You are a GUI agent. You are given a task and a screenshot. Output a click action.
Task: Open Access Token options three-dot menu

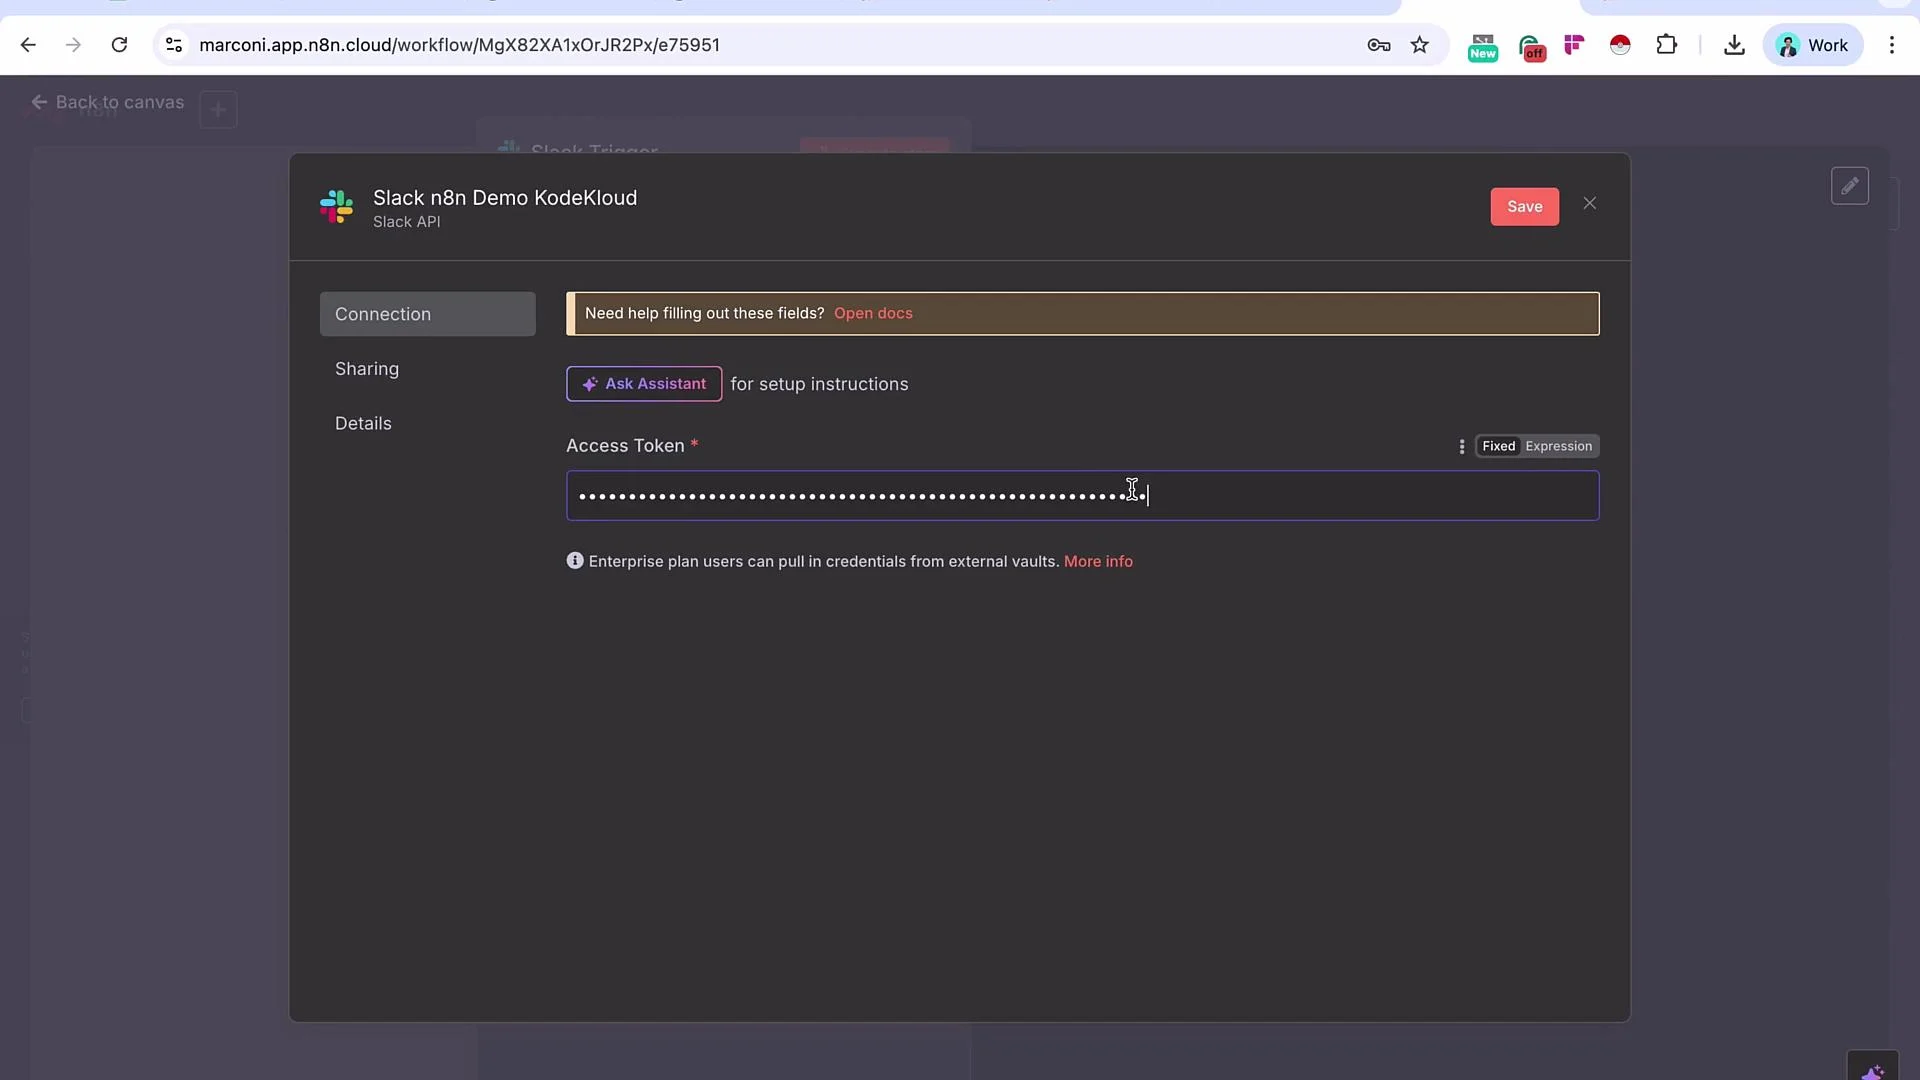(x=1462, y=447)
